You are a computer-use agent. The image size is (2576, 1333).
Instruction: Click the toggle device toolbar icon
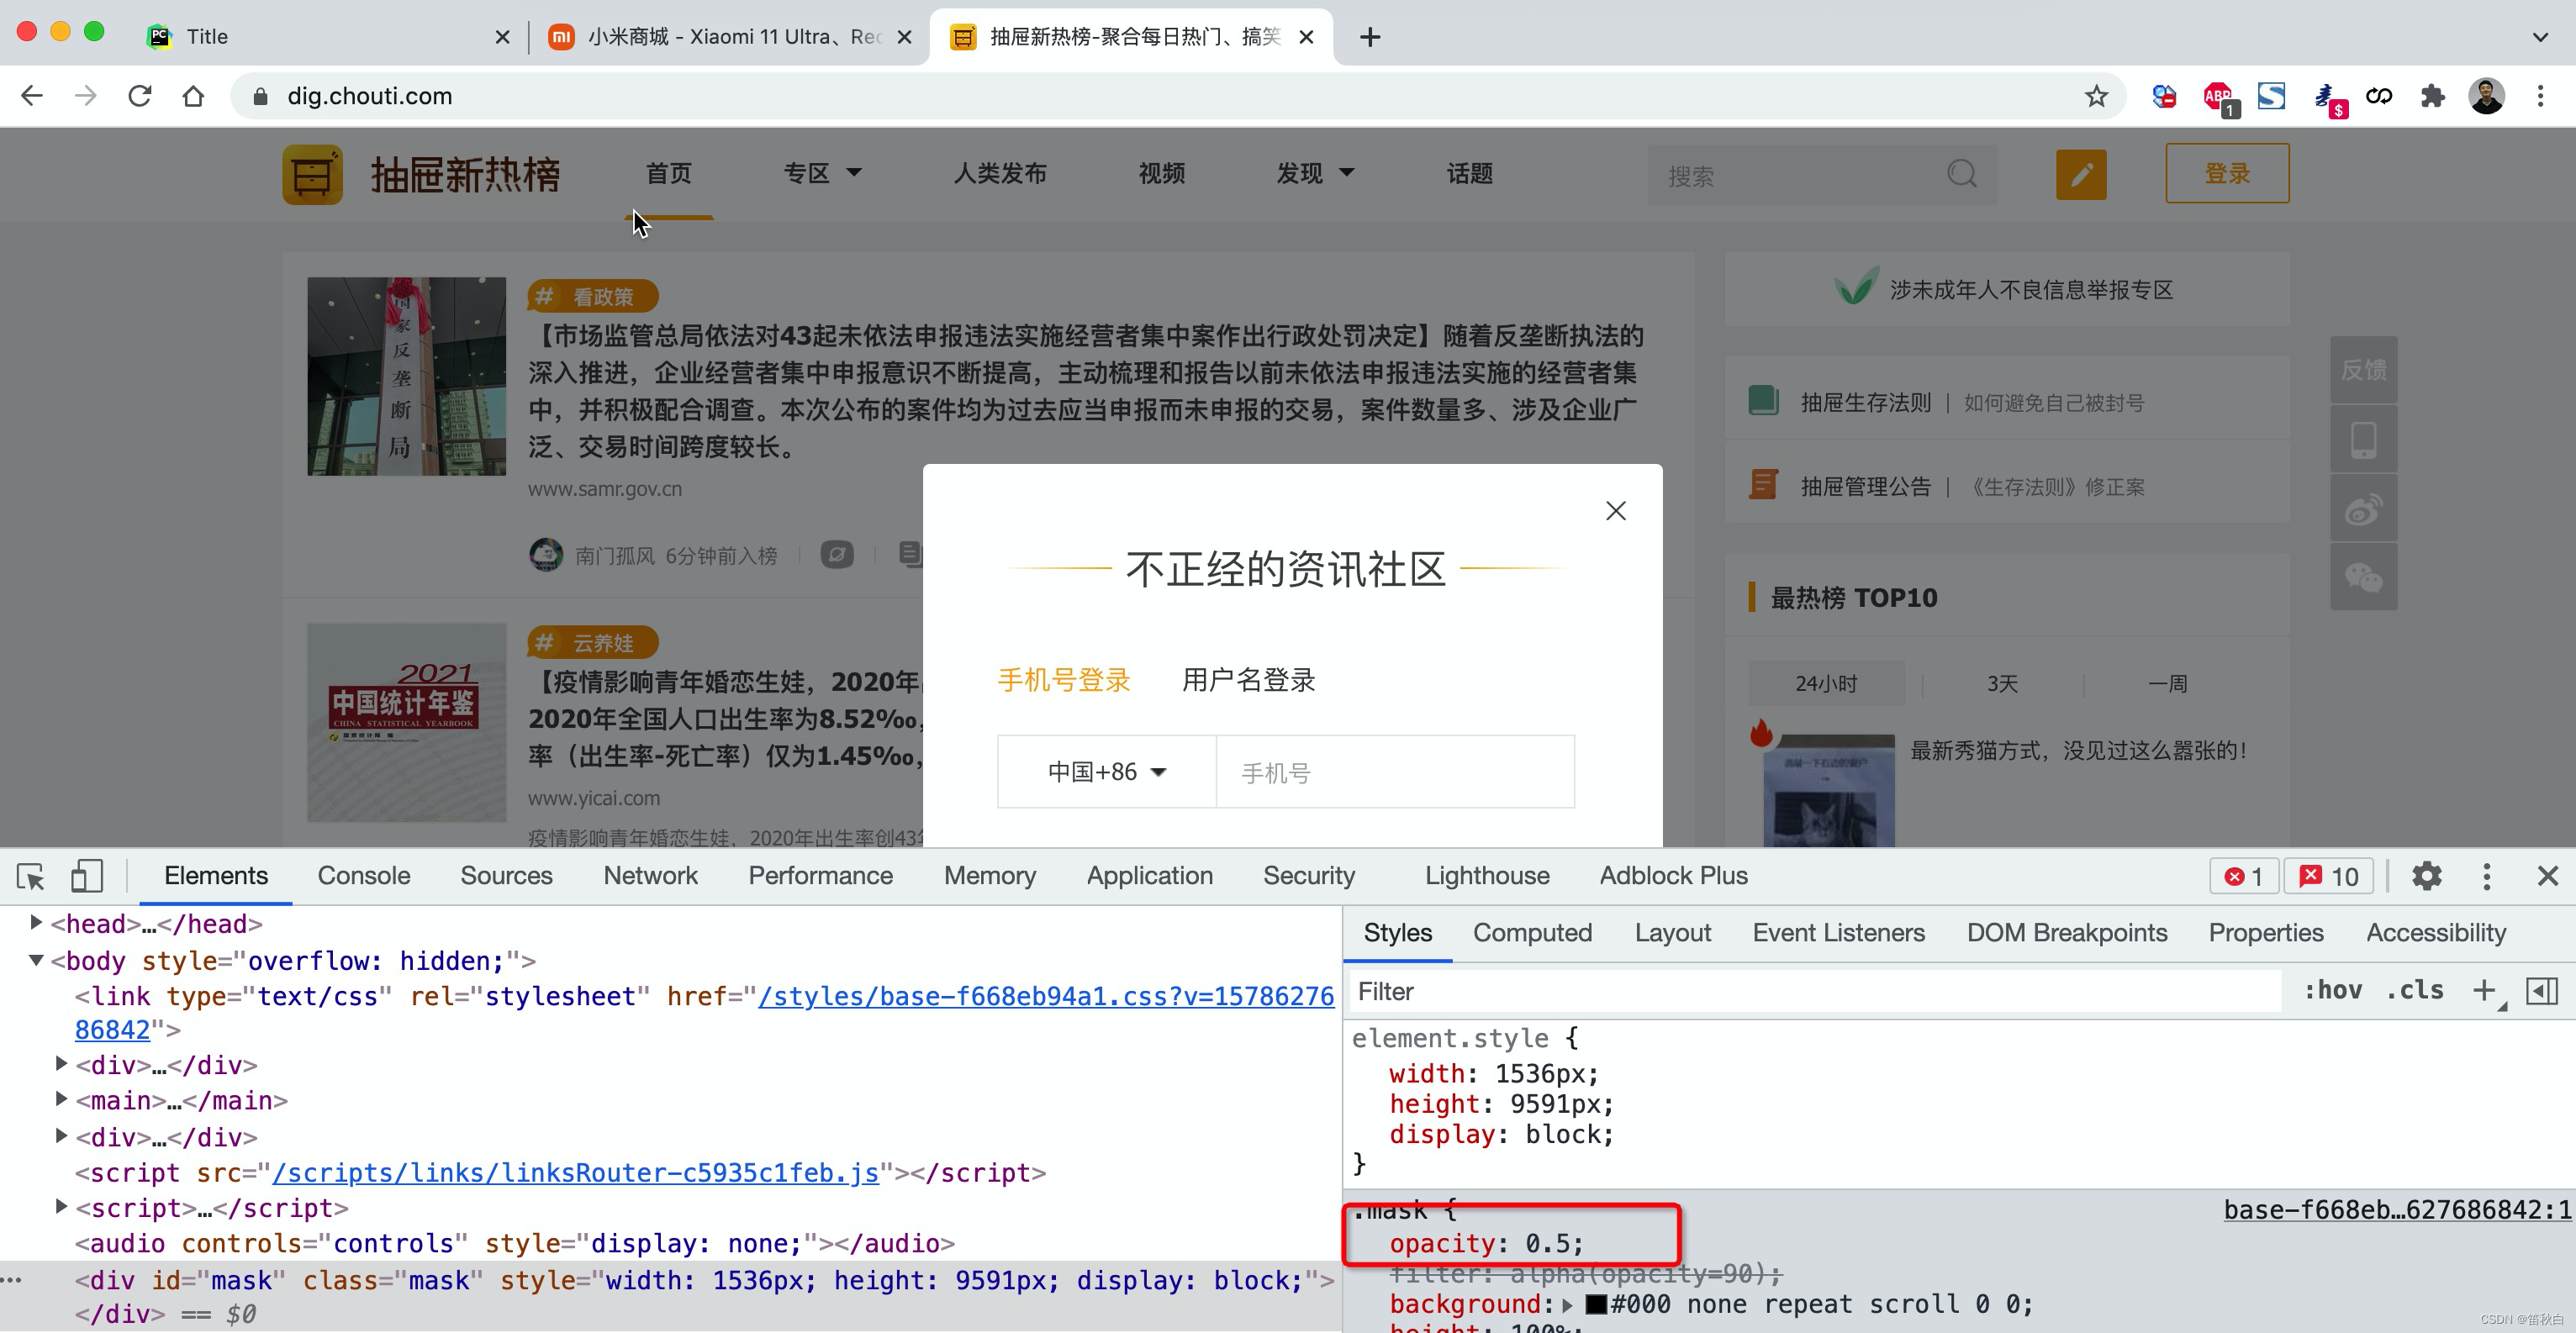pos(85,874)
